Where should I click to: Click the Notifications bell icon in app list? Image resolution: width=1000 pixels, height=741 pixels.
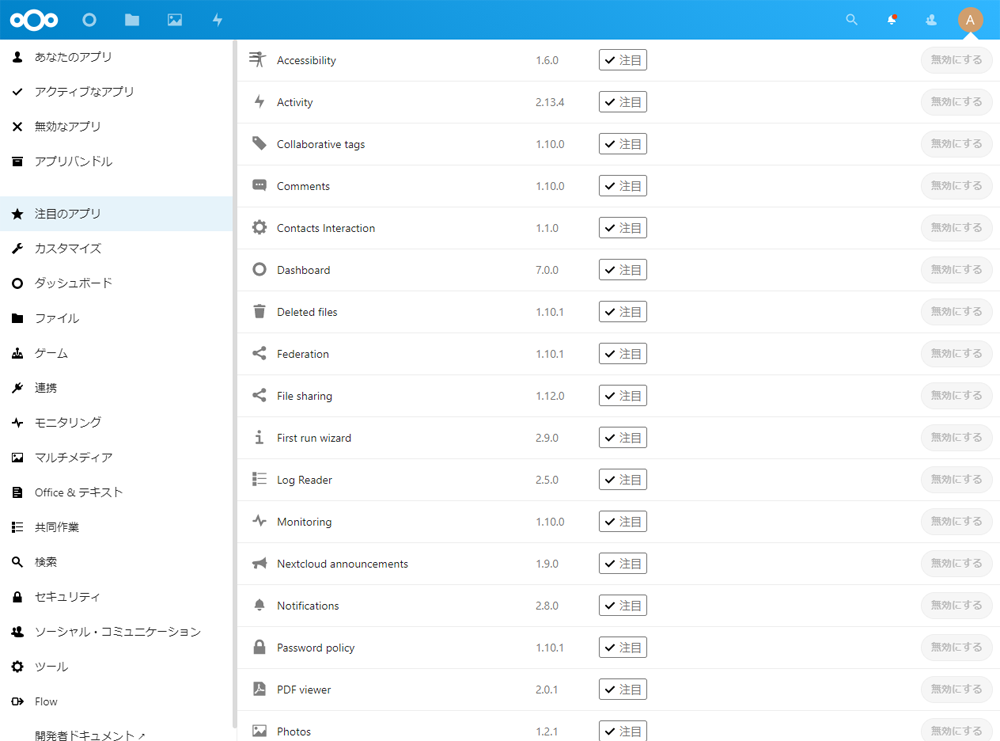point(259,605)
